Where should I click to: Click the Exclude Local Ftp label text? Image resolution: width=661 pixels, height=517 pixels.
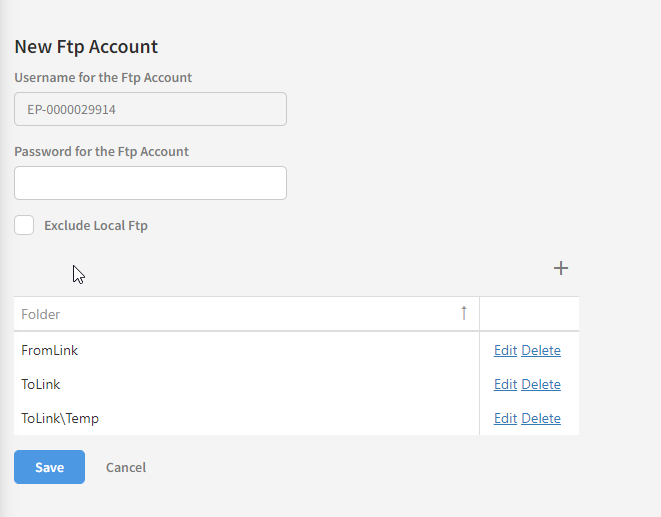pos(95,226)
